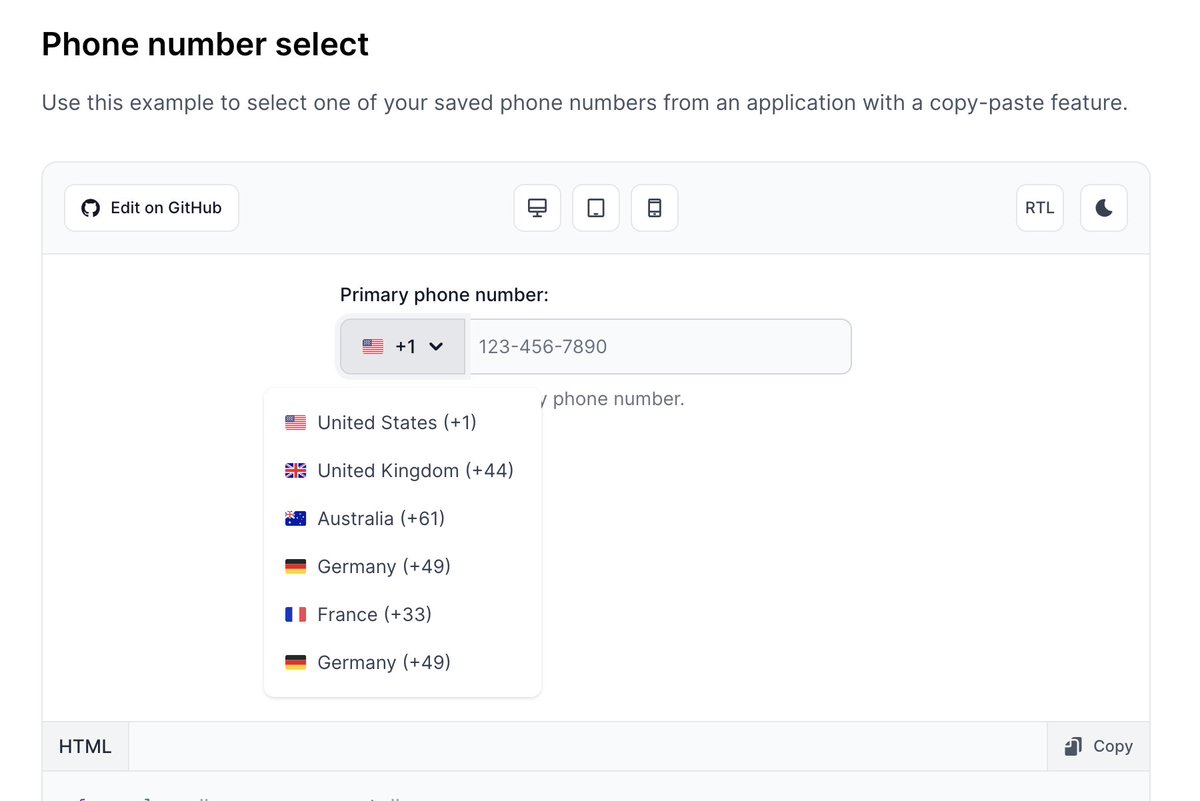
Task: Click the phone number input field
Action: point(659,347)
